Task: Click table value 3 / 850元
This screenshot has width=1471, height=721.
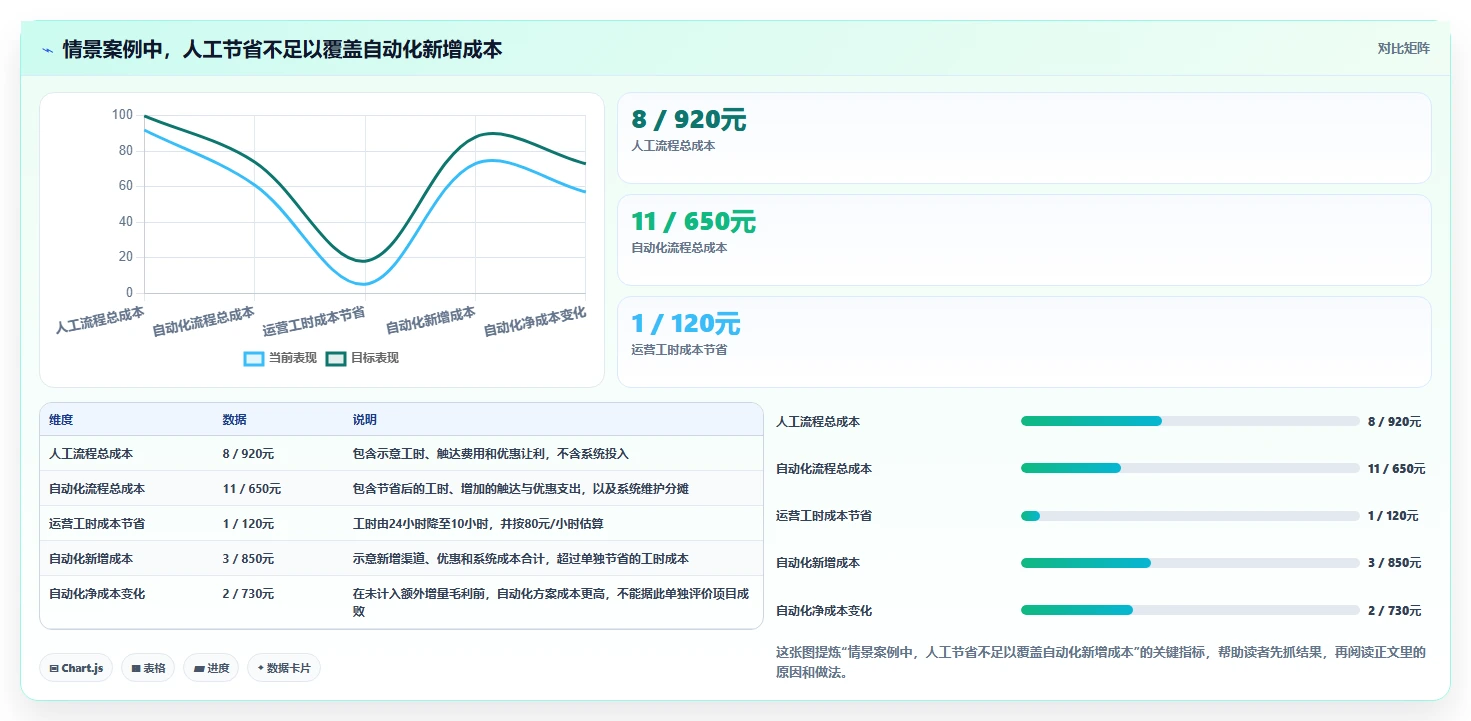Action: 248,559
